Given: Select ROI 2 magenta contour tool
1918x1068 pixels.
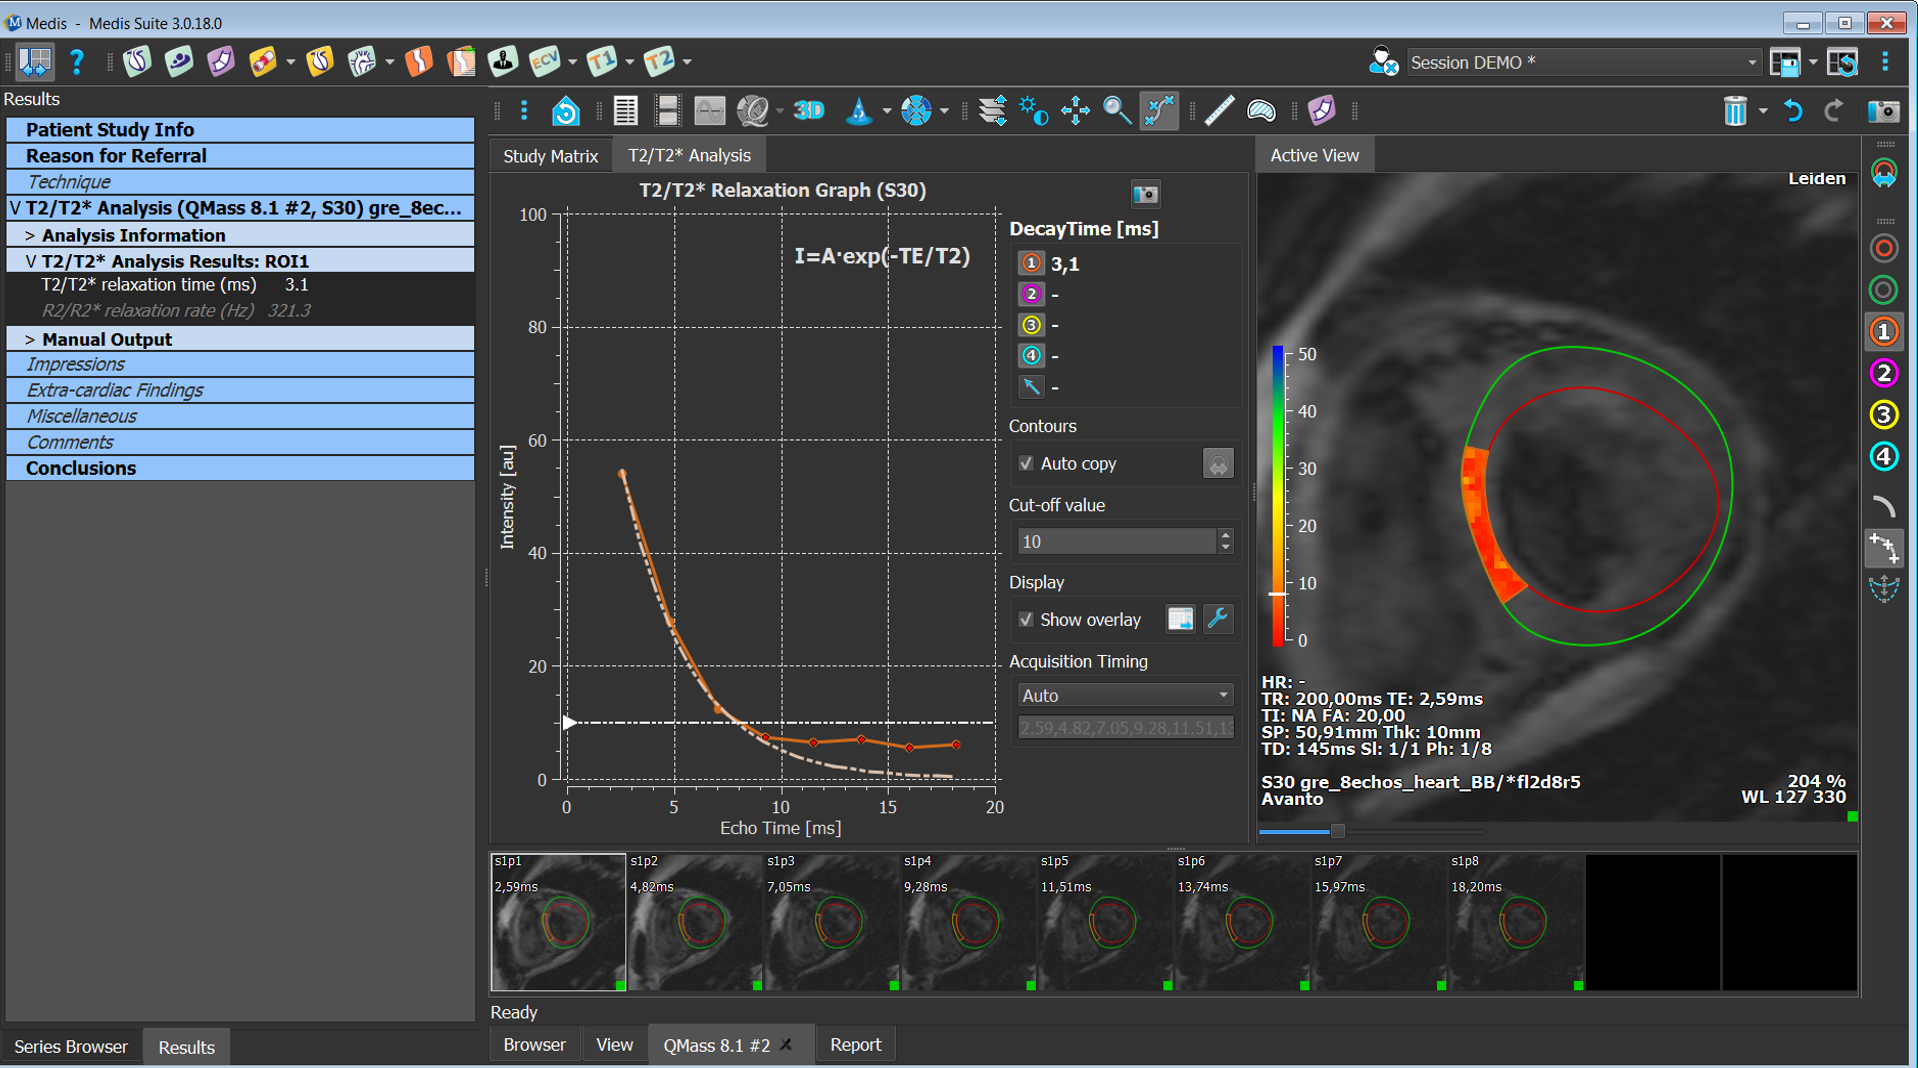Looking at the screenshot, I should 1884,373.
